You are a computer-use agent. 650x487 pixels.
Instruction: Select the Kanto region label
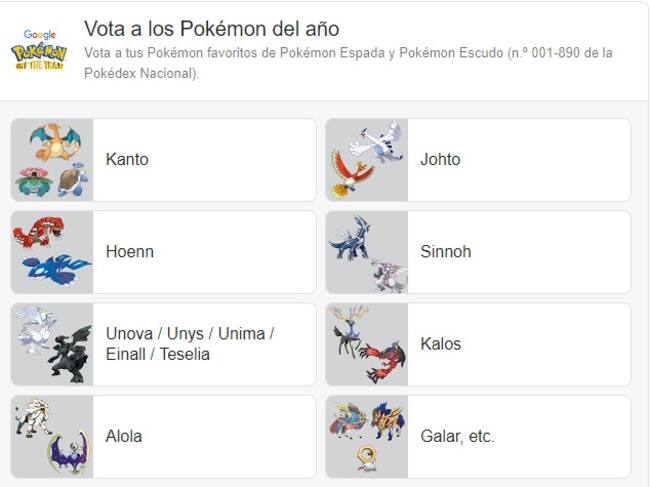127,160
